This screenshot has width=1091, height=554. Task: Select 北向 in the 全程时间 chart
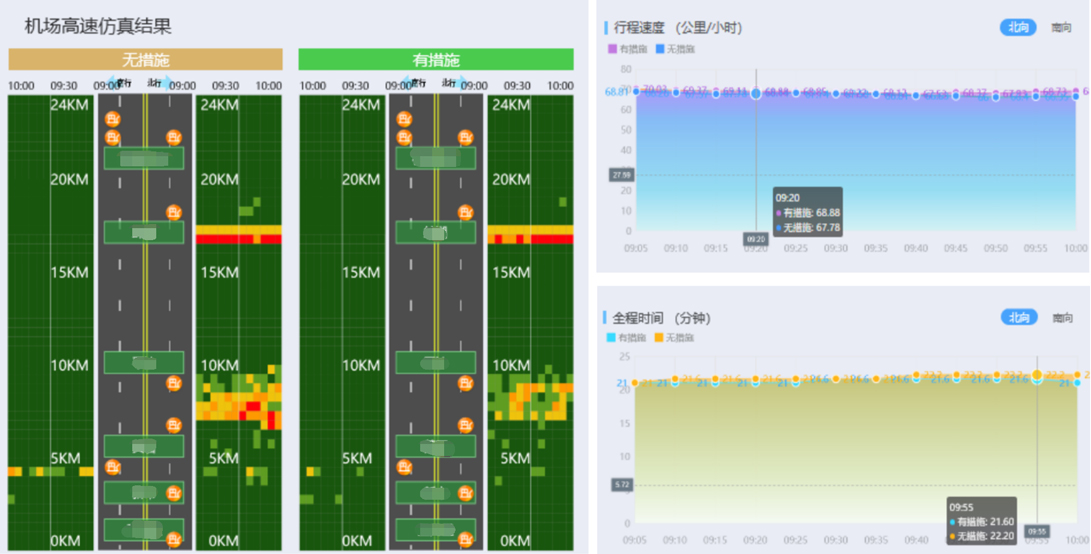[1018, 318]
